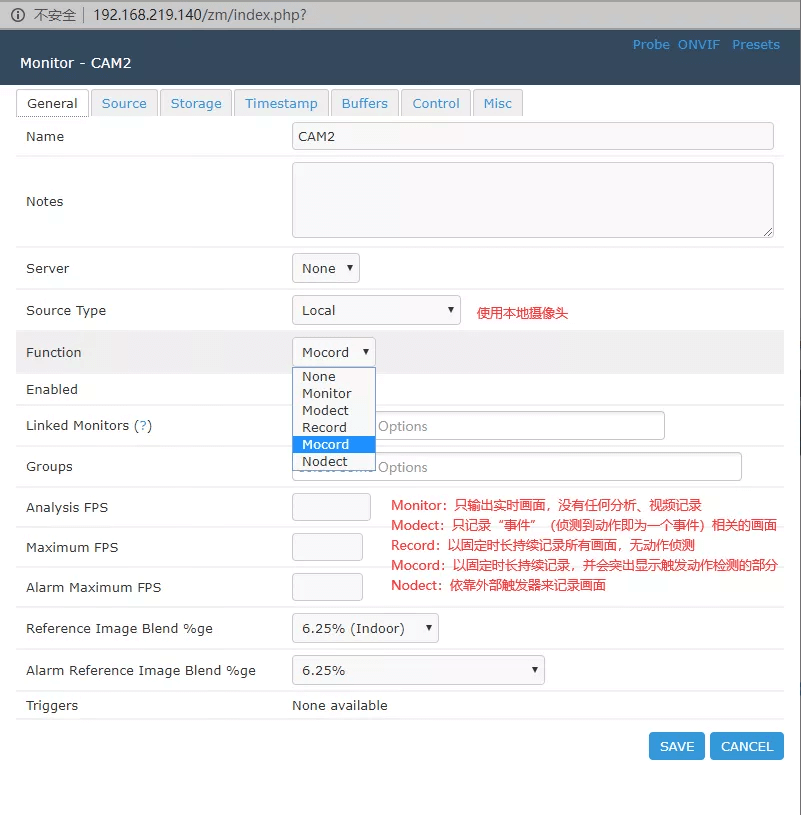Screen dimensions: 801x815
Task: Go to the Timestamp tab
Action: tap(281, 103)
